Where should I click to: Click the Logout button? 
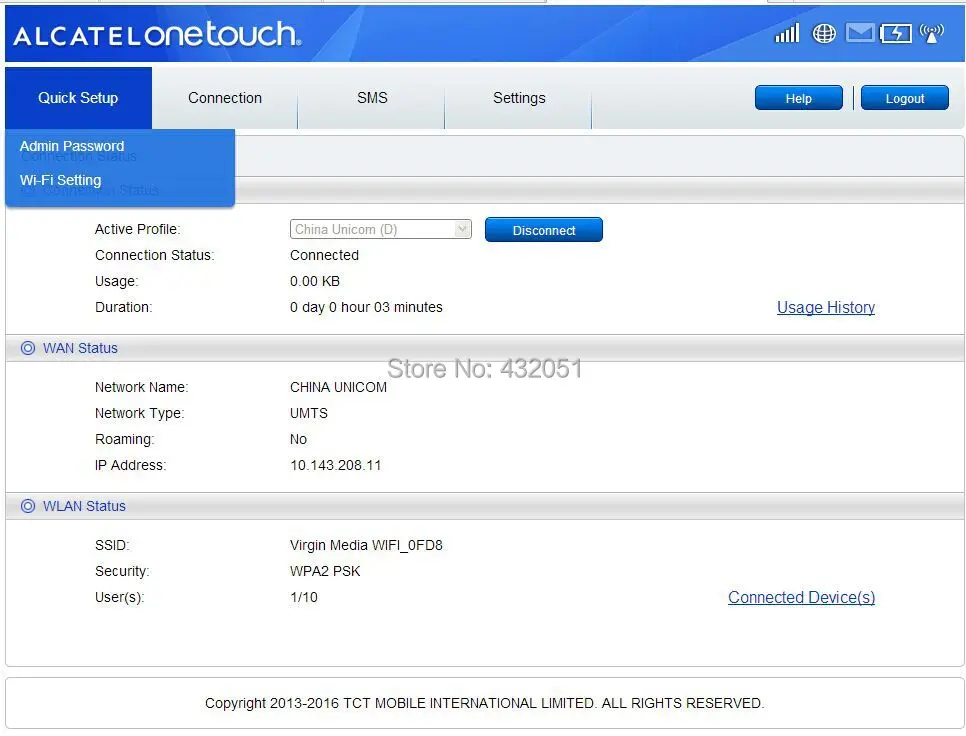coord(904,98)
